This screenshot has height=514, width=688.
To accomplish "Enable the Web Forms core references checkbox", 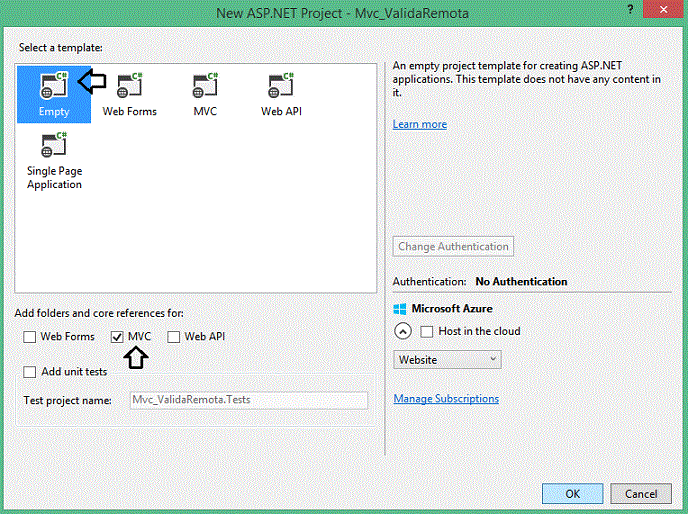I will 29,337.
